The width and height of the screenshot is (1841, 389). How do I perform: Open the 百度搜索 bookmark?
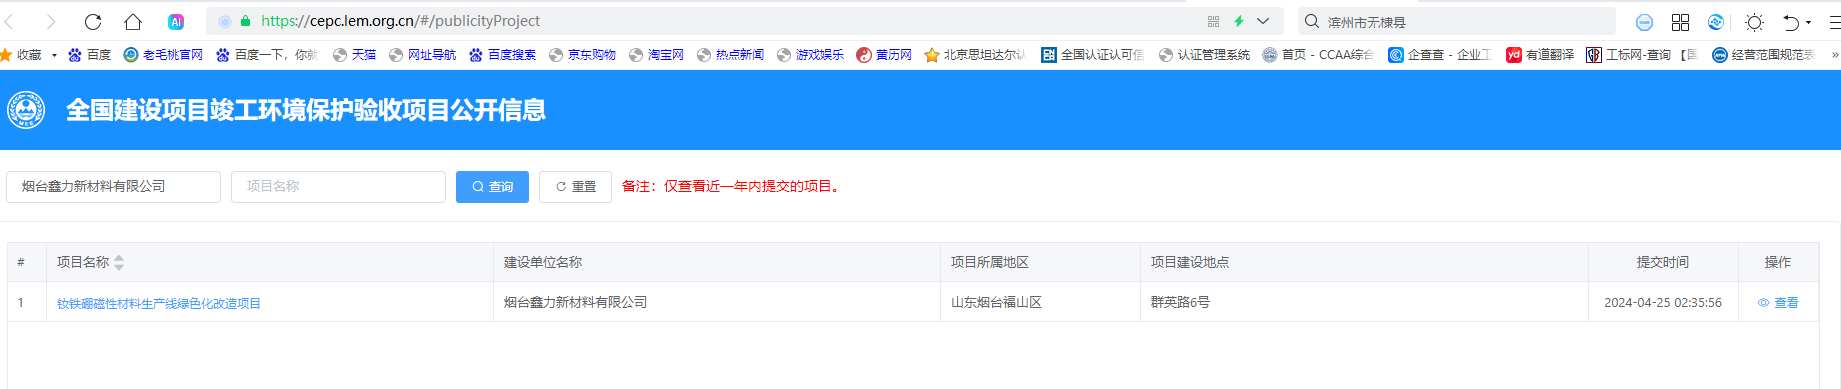(x=502, y=55)
